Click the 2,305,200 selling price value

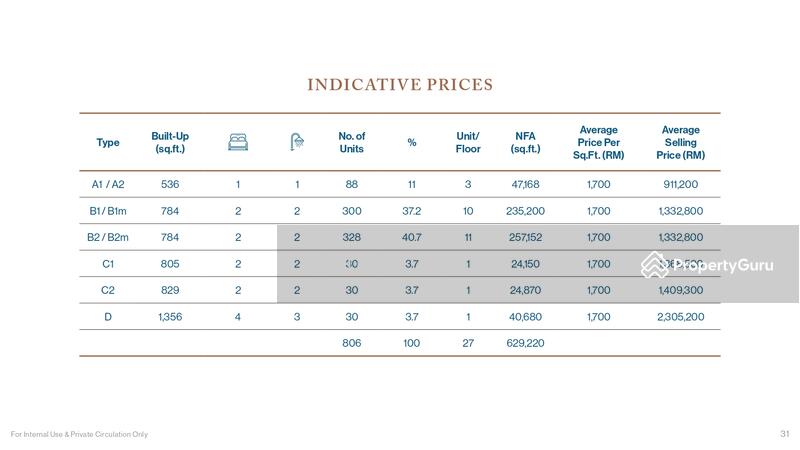click(681, 317)
